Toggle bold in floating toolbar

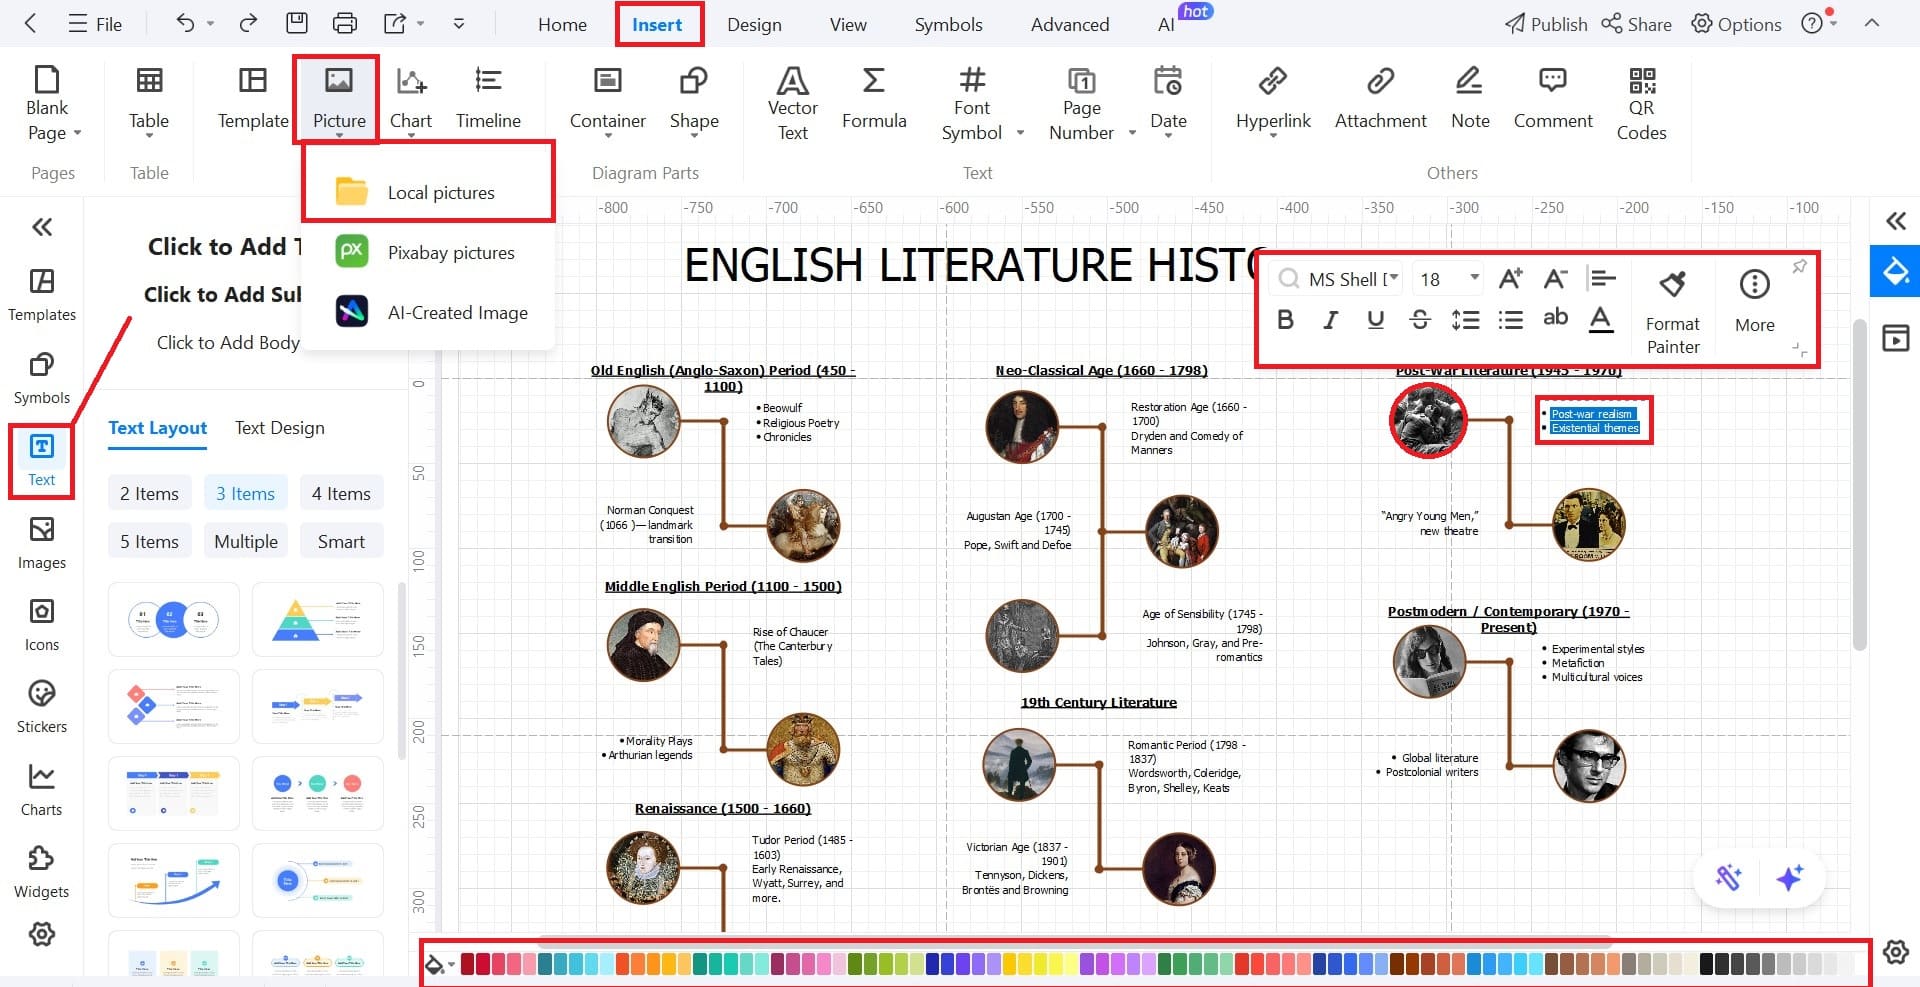coord(1286,319)
